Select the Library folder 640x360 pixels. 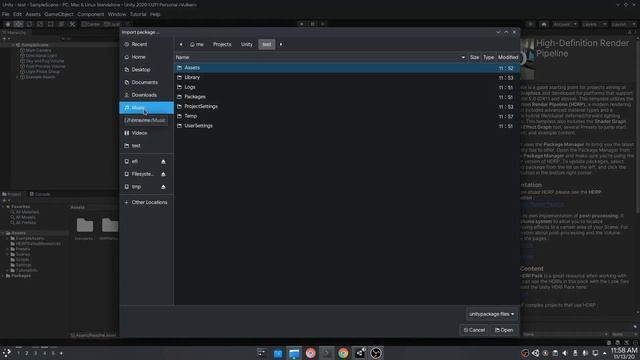click(347, 78)
